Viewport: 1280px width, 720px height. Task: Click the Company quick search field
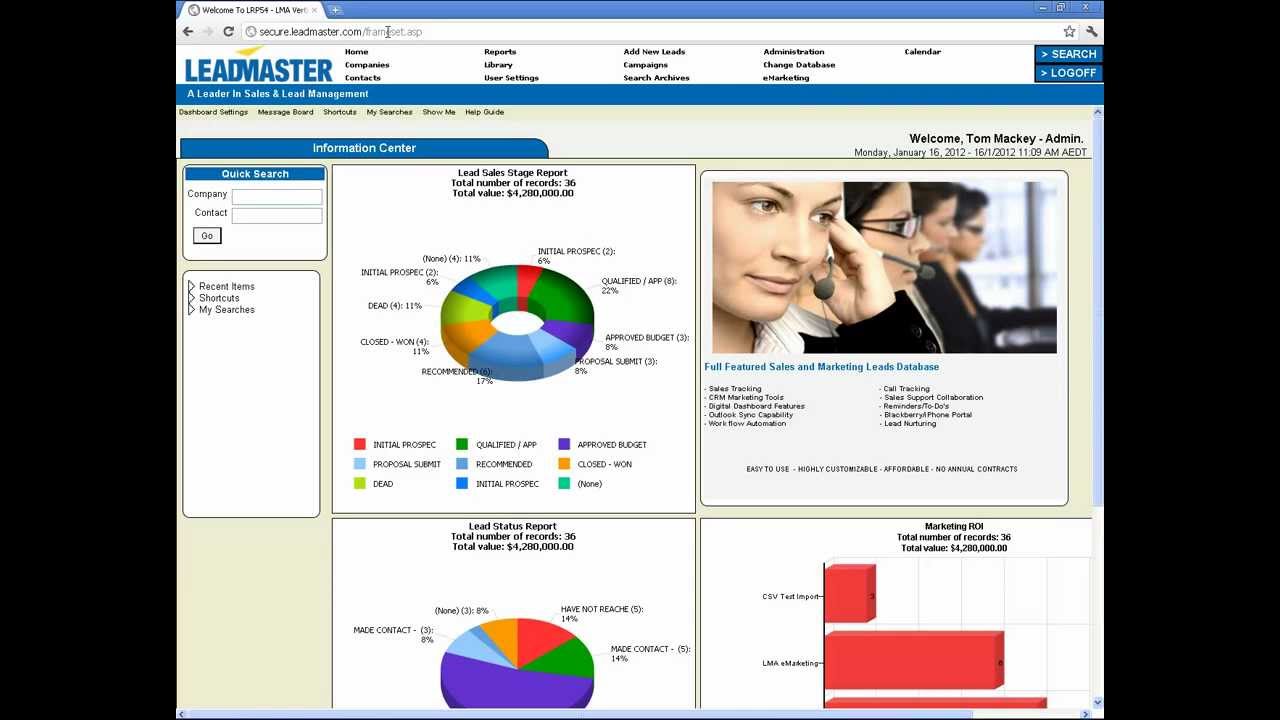coord(277,197)
